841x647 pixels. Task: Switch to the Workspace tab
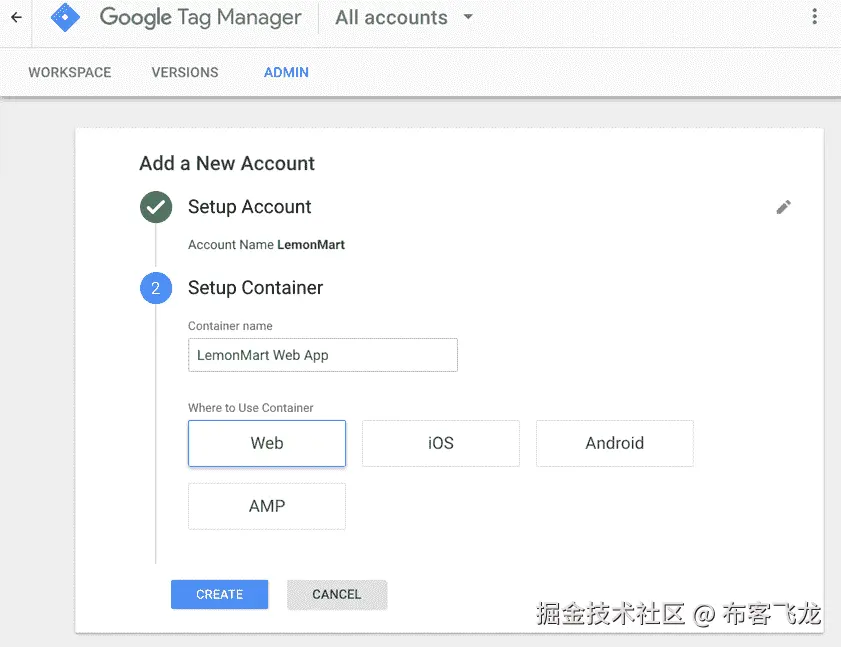70,72
